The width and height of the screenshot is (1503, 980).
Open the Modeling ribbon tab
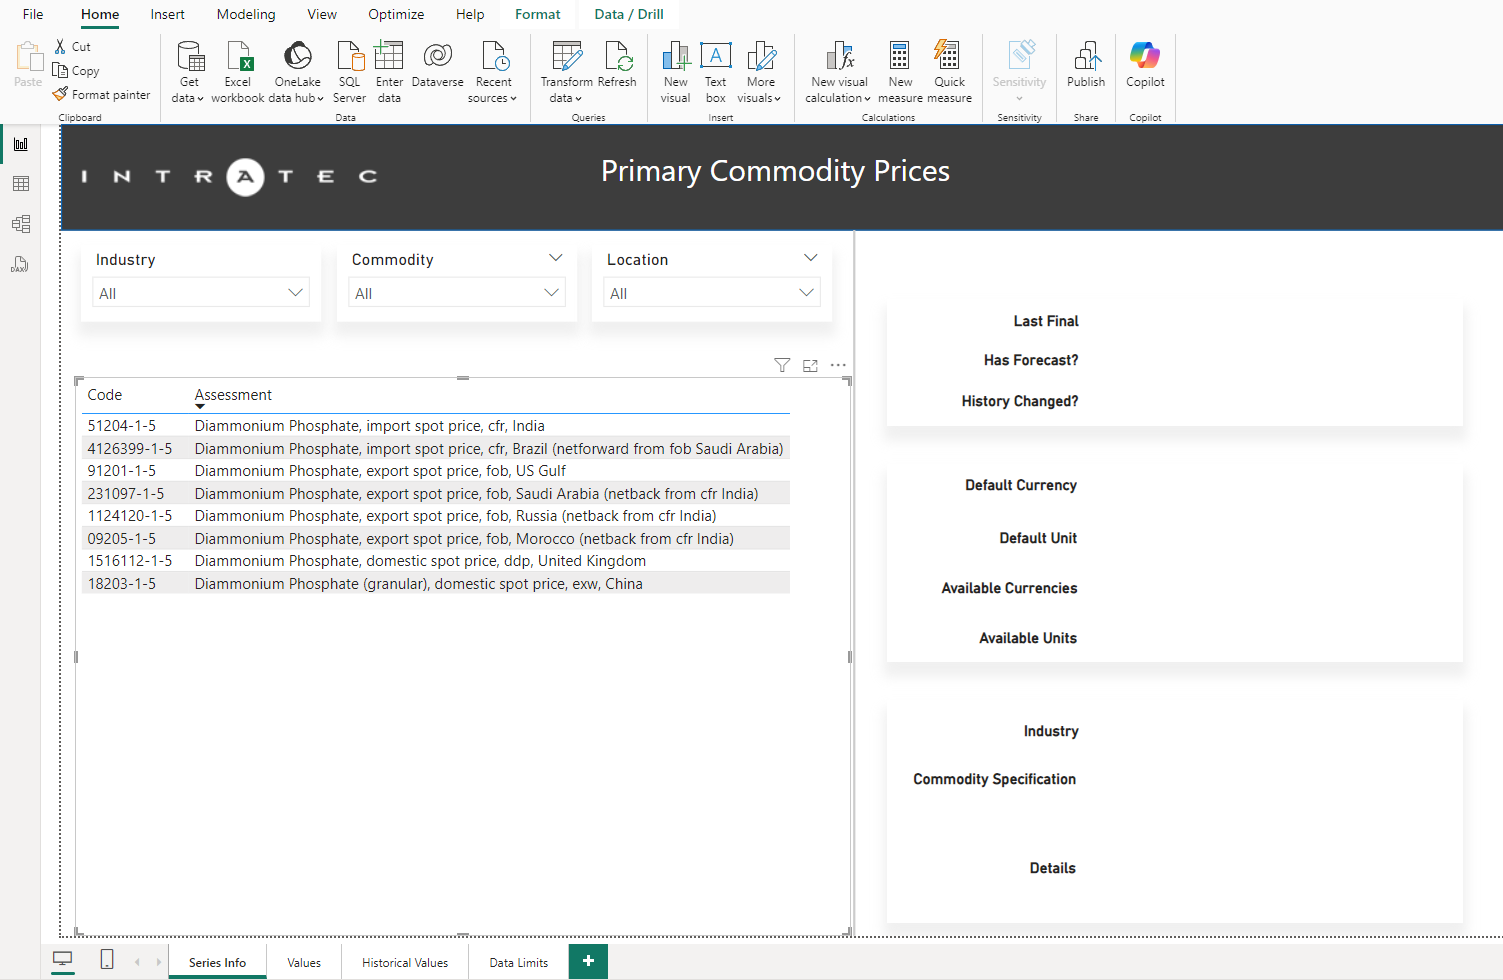(245, 14)
